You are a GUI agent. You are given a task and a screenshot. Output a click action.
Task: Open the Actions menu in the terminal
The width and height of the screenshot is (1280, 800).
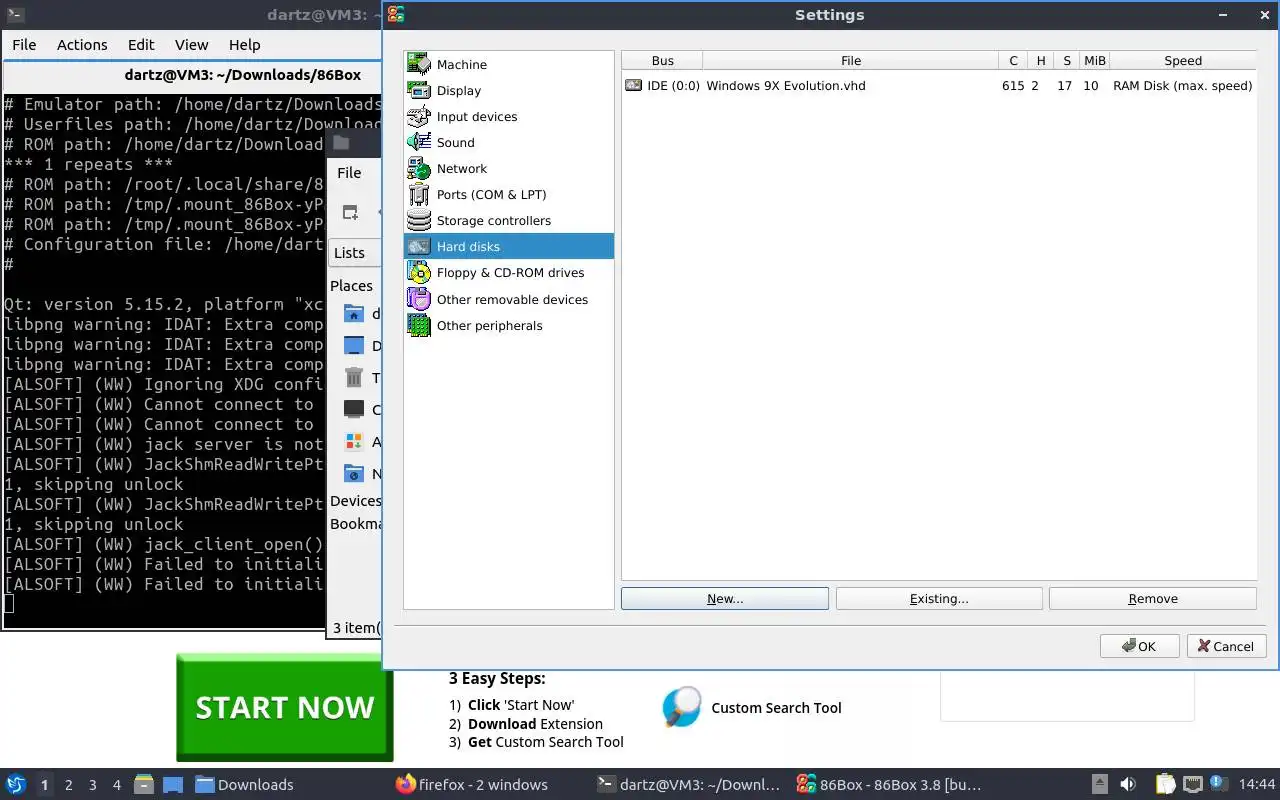click(x=82, y=44)
